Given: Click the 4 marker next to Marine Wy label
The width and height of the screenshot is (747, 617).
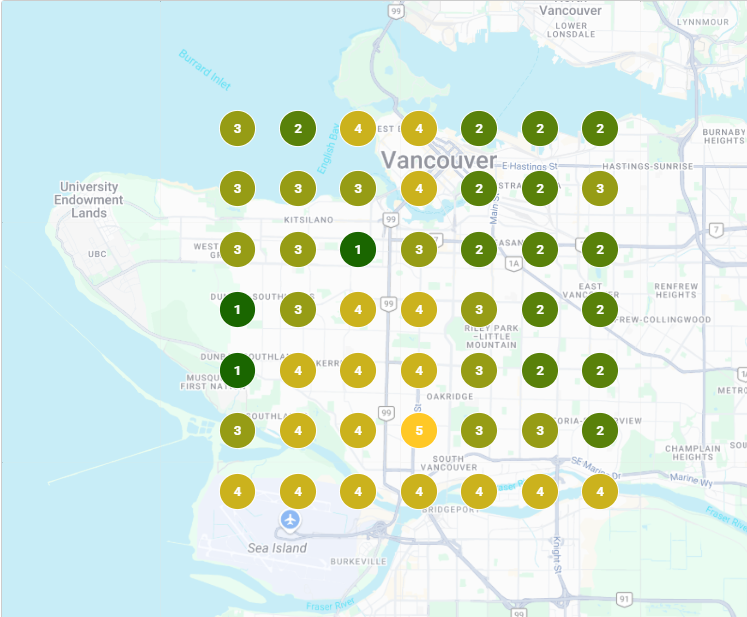Looking at the screenshot, I should (x=600, y=491).
